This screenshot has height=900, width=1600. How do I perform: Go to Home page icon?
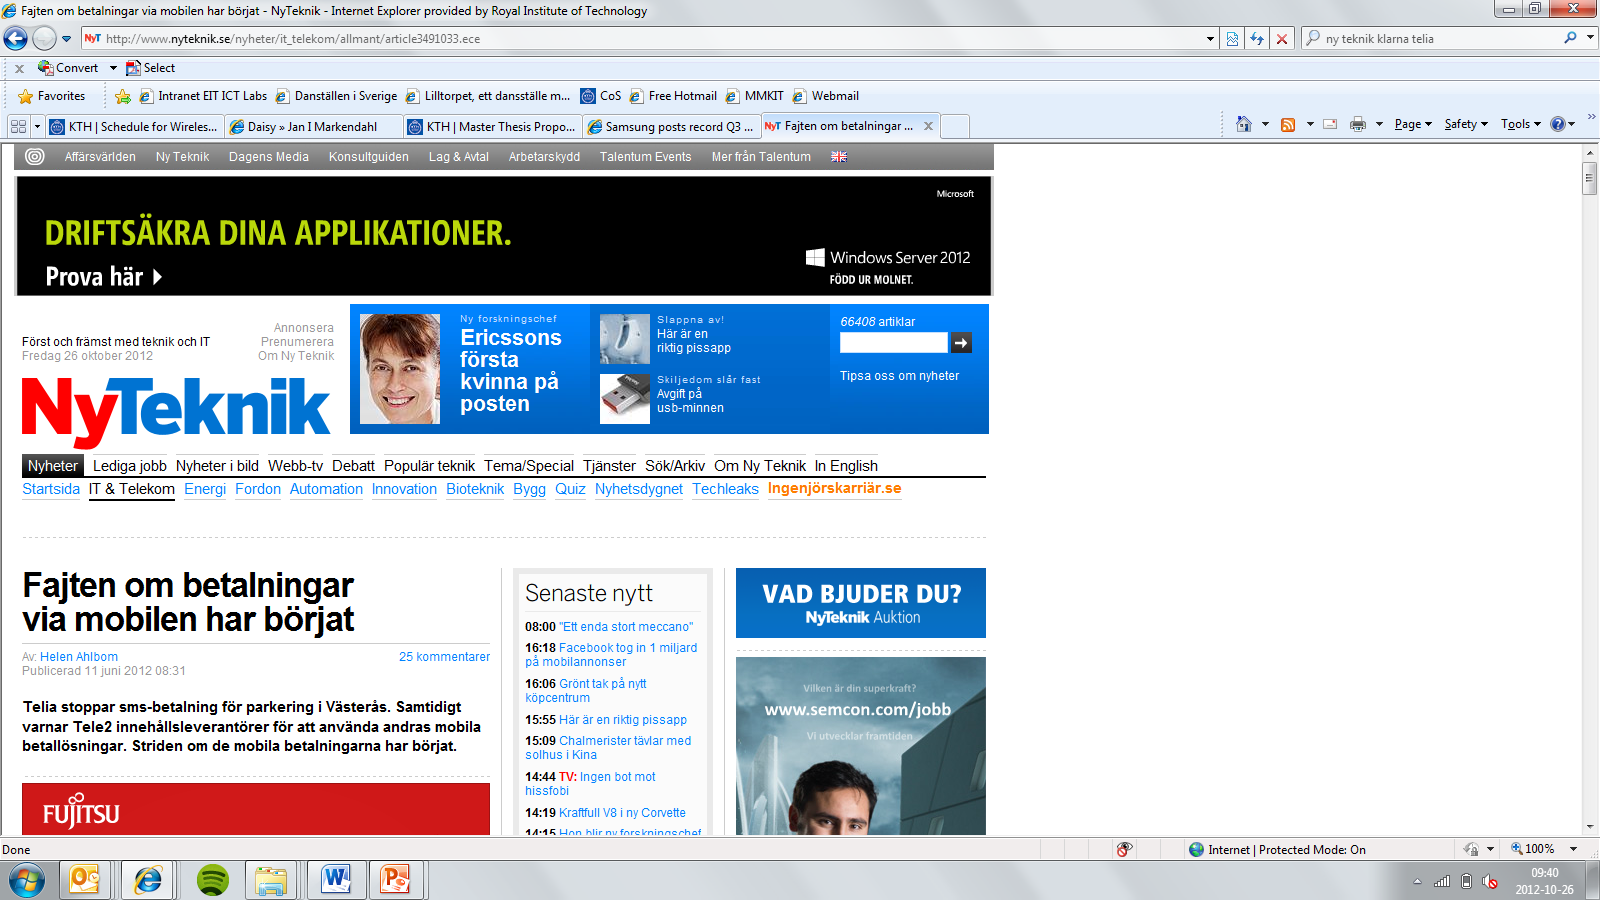1244,124
